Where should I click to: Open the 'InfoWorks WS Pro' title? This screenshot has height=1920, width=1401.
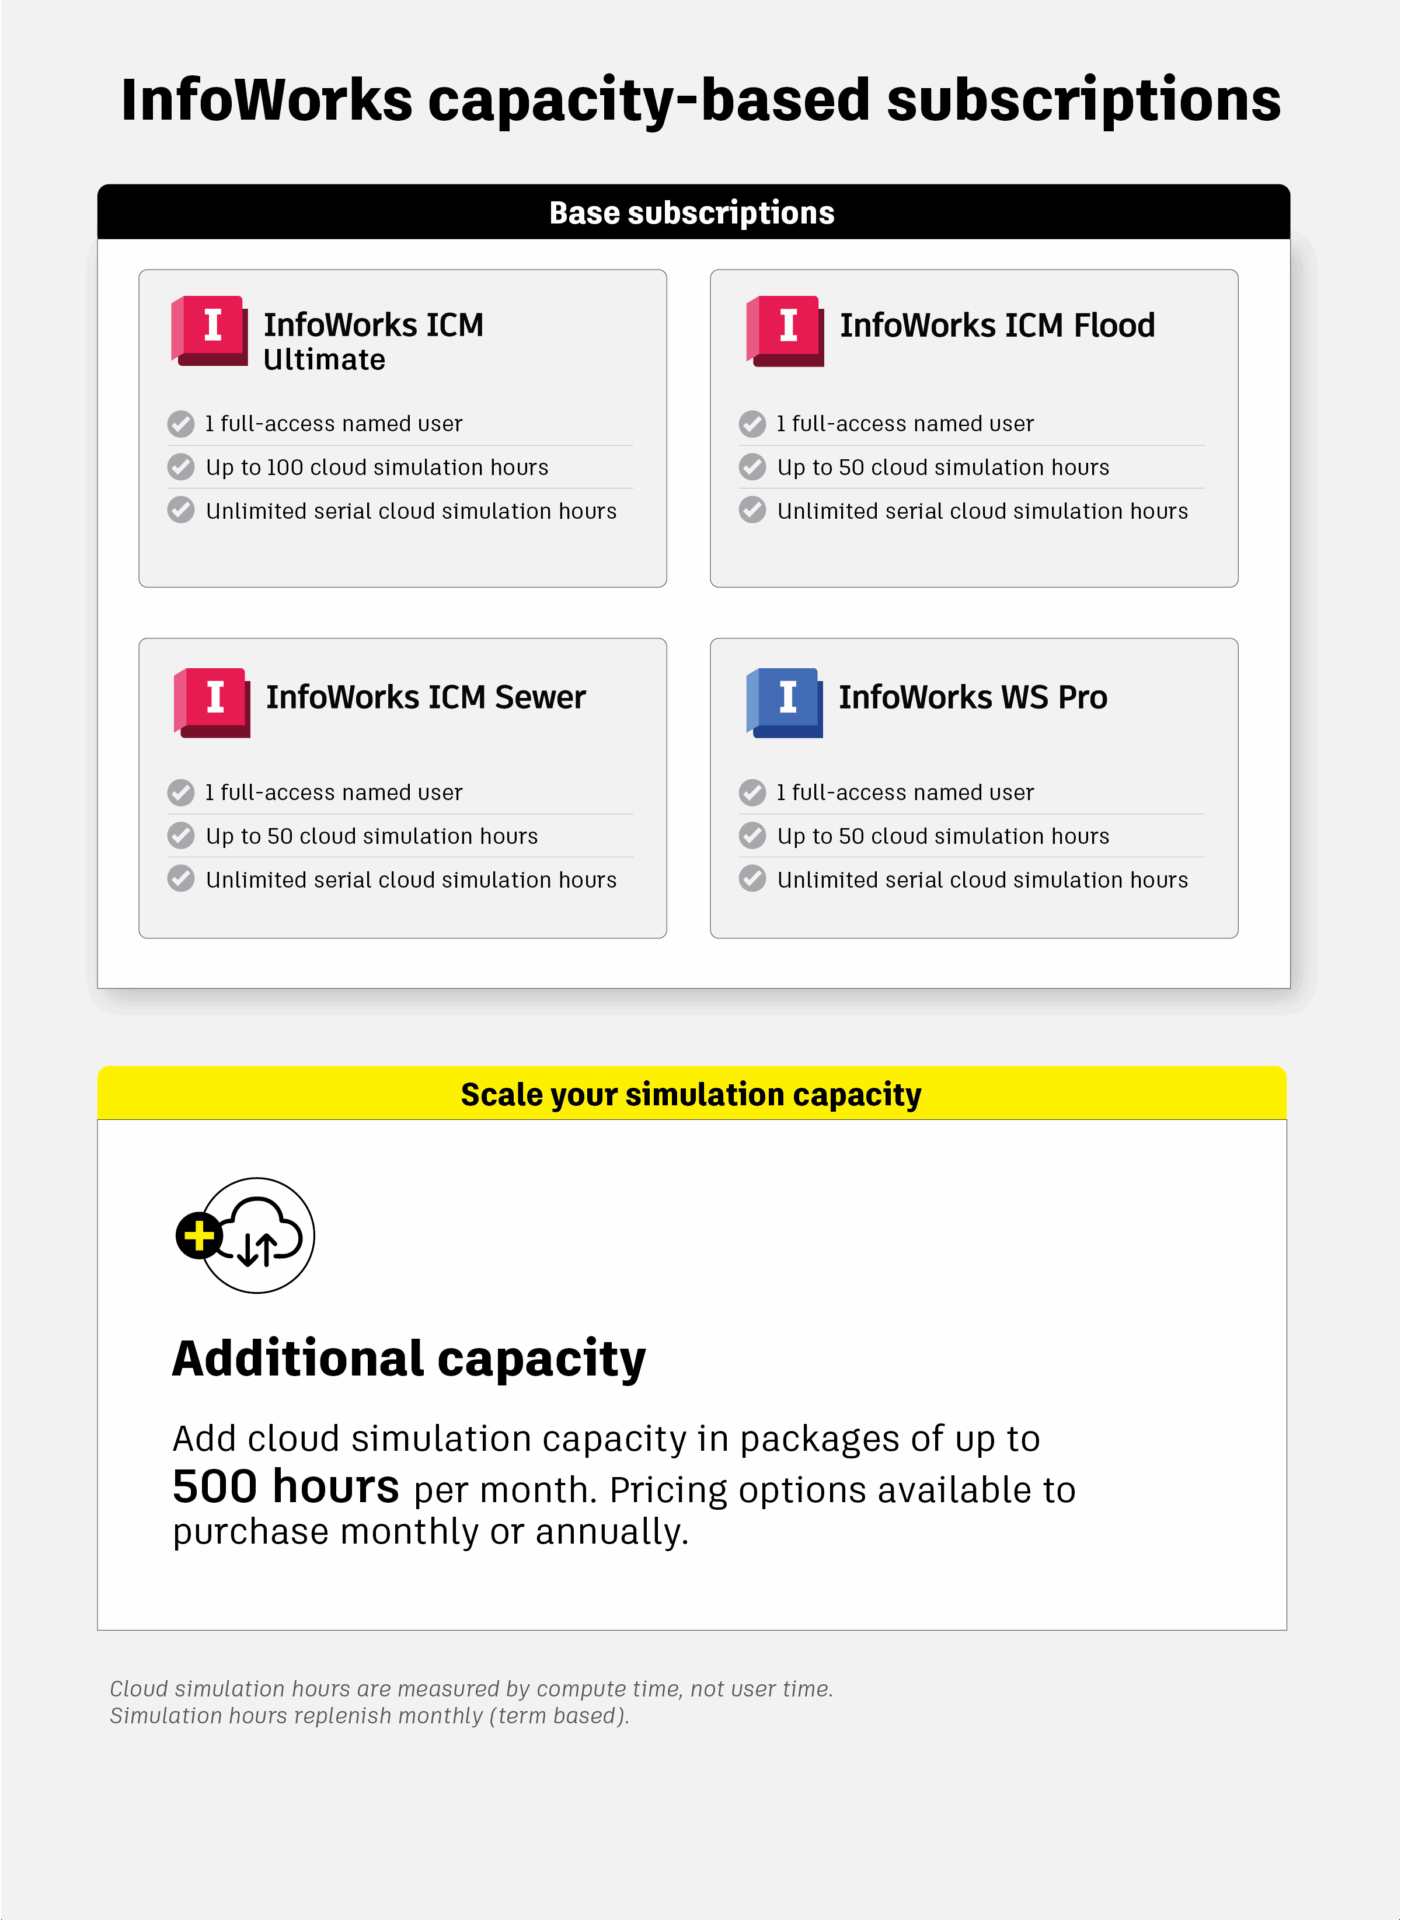point(973,697)
